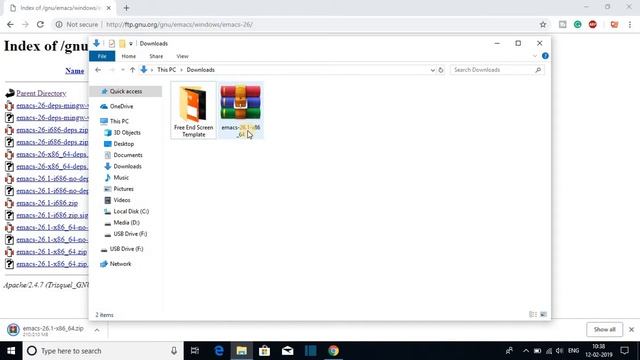This screenshot has width=640, height=360.
Task: Switch to the Home ribbon tab
Action: 129,56
